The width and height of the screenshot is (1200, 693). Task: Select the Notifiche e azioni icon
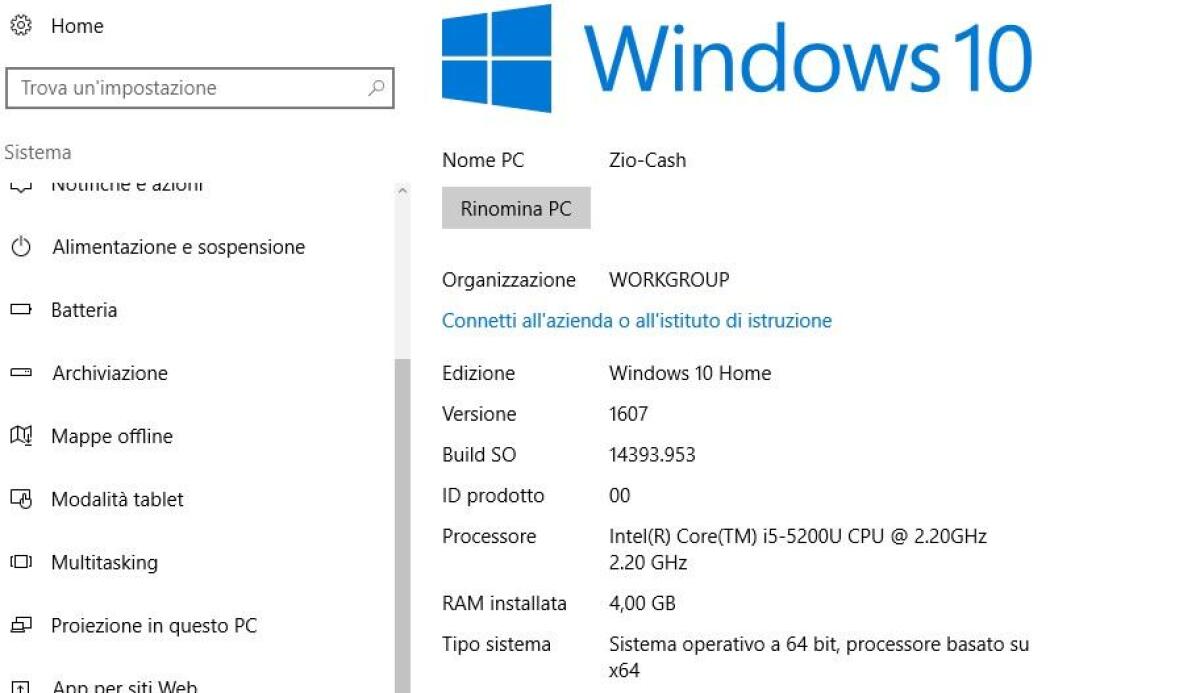[x=19, y=184]
